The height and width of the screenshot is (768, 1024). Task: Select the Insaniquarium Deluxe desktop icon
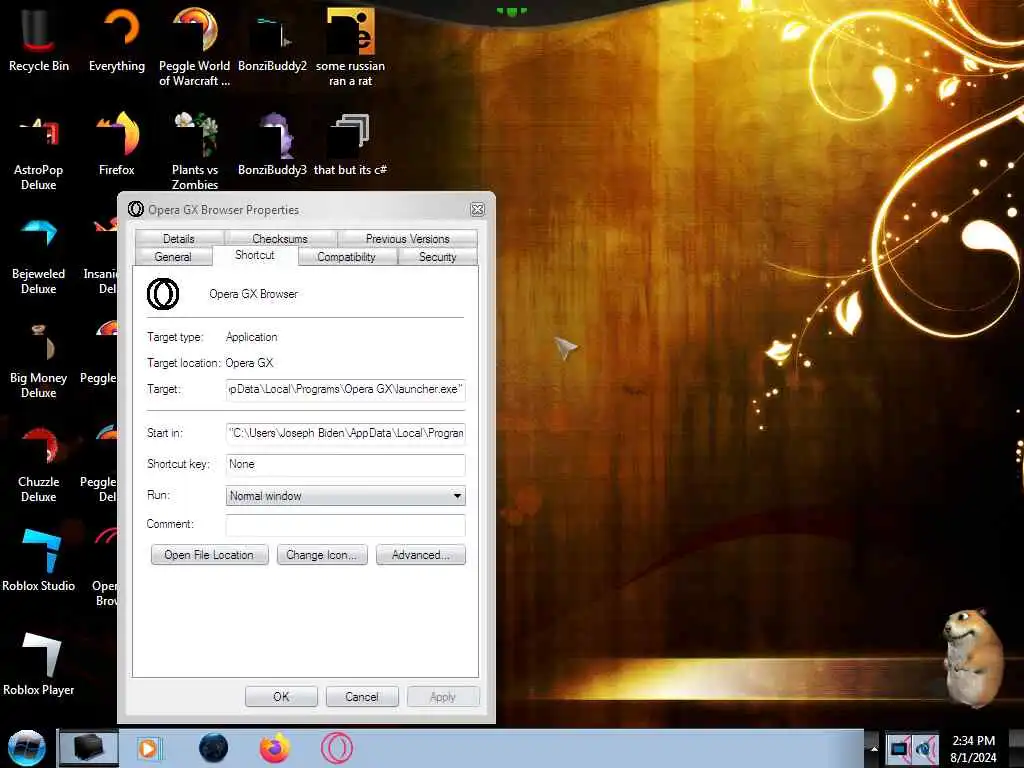click(x=100, y=256)
